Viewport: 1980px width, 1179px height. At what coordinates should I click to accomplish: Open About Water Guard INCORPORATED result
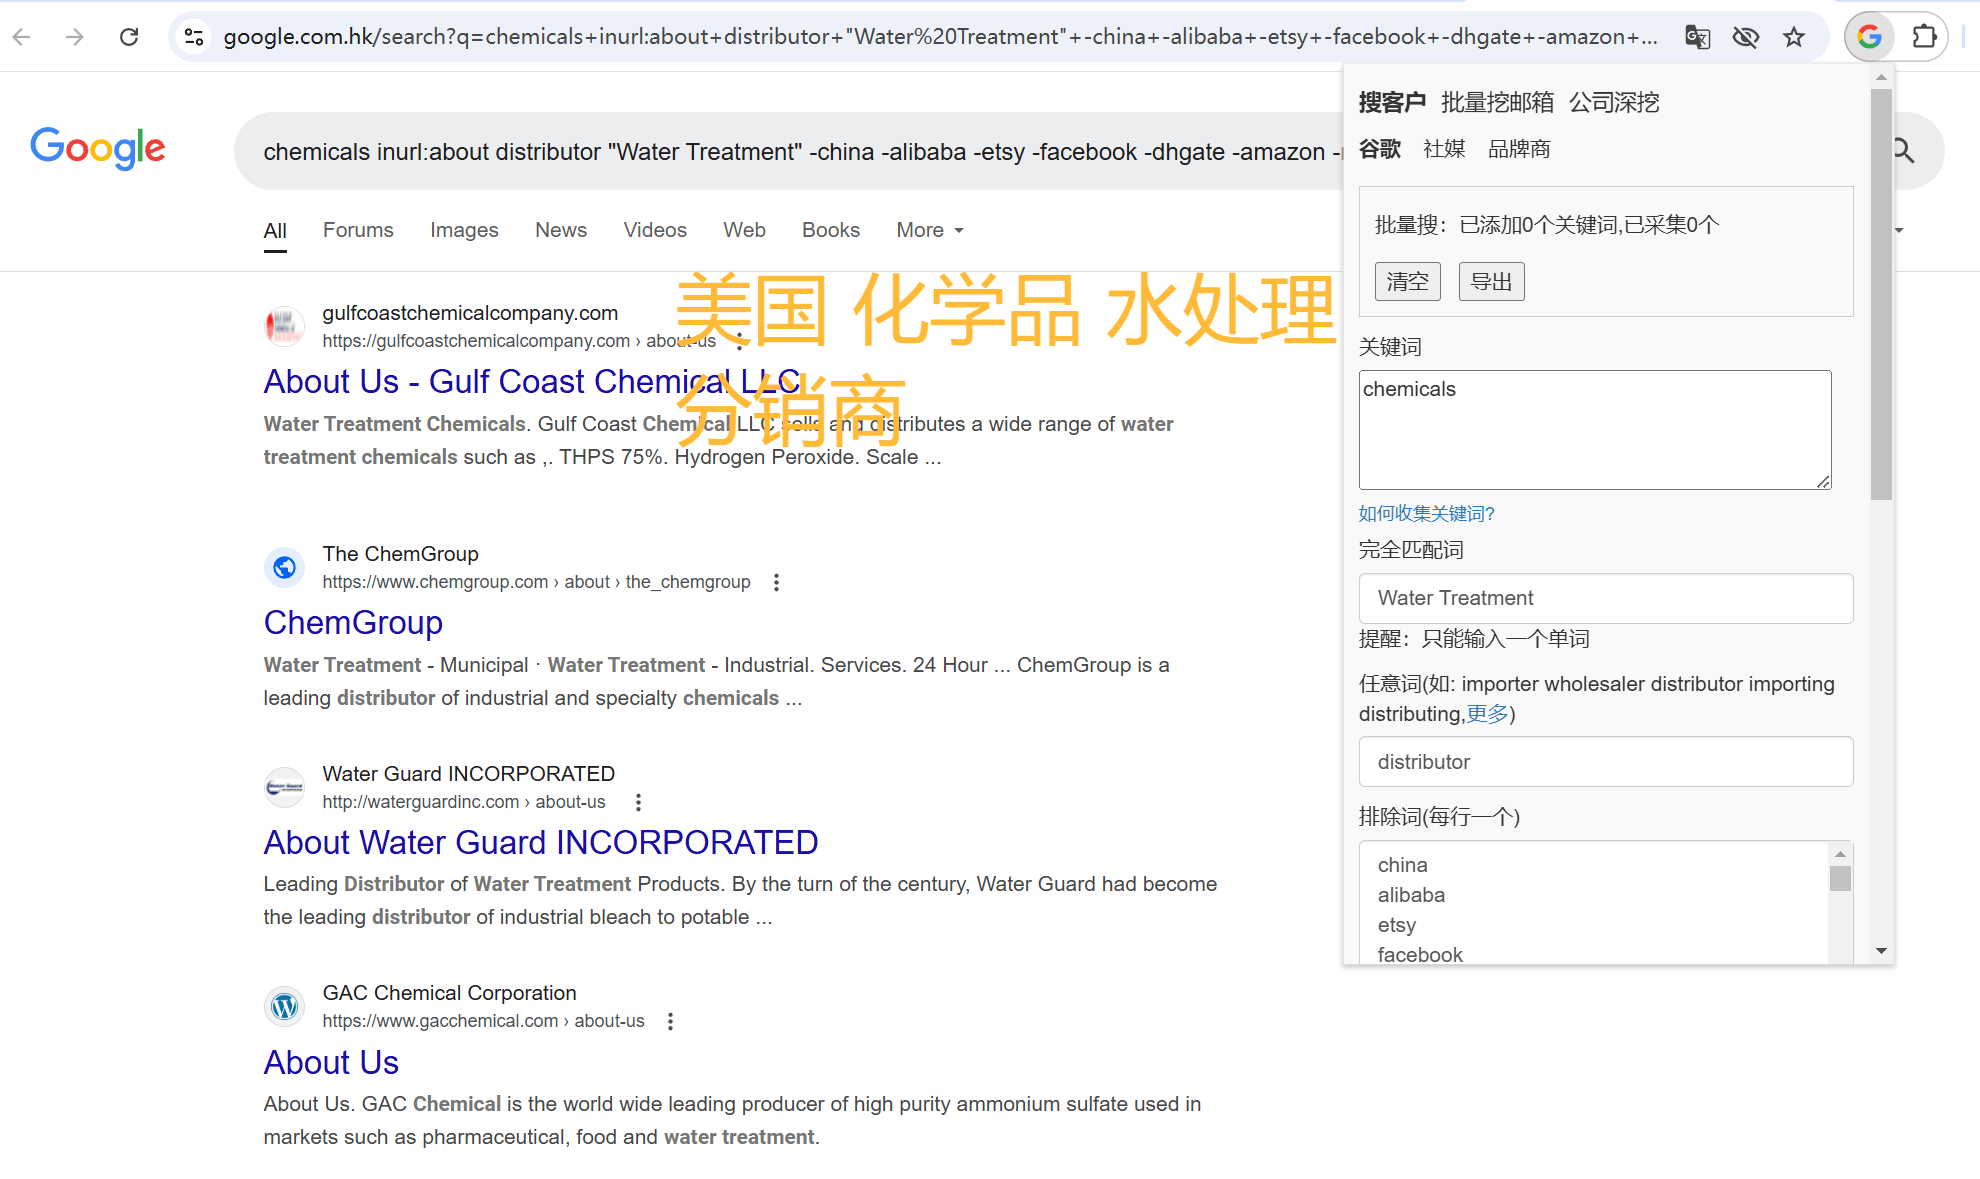coord(541,842)
